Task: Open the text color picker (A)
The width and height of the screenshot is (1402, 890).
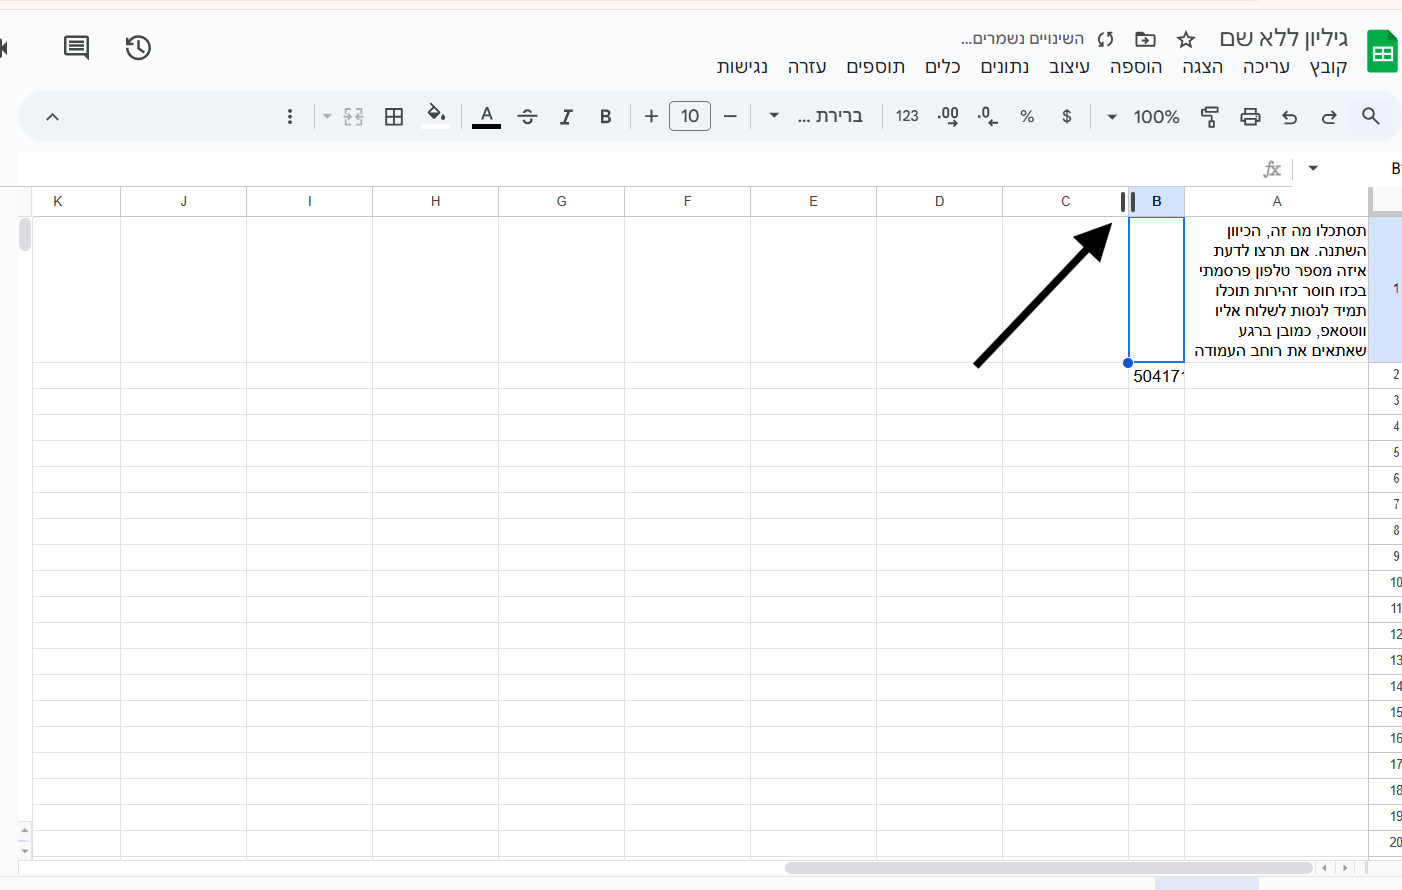Action: tap(486, 116)
